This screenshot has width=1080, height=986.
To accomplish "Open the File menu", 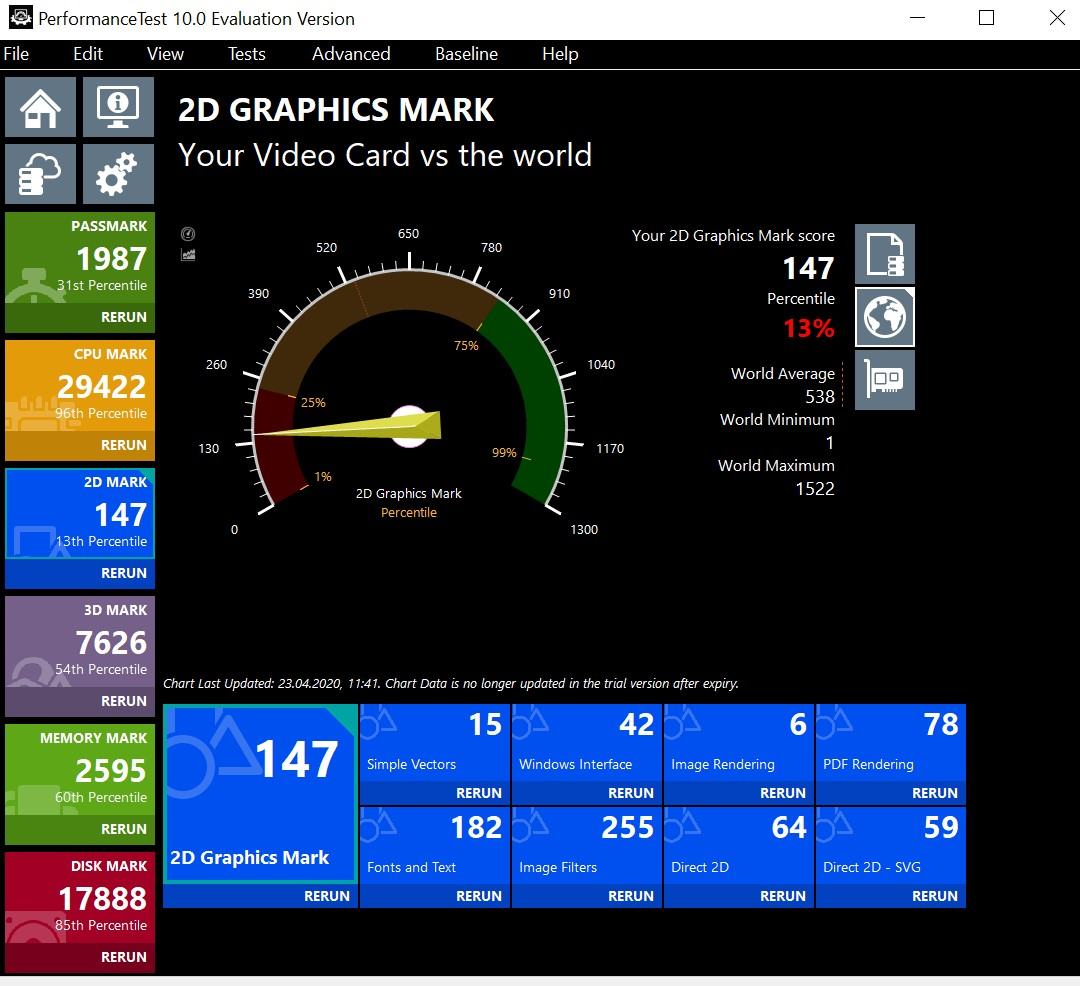I will (x=16, y=54).
